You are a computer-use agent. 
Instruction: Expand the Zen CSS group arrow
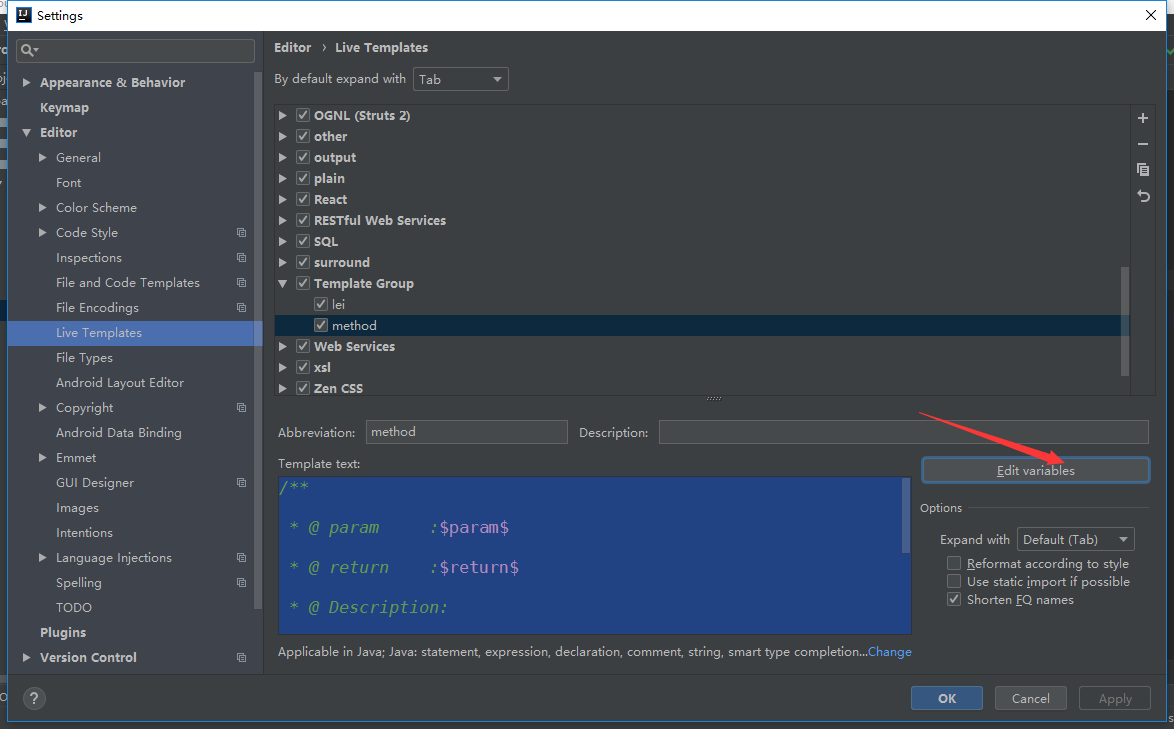point(283,388)
